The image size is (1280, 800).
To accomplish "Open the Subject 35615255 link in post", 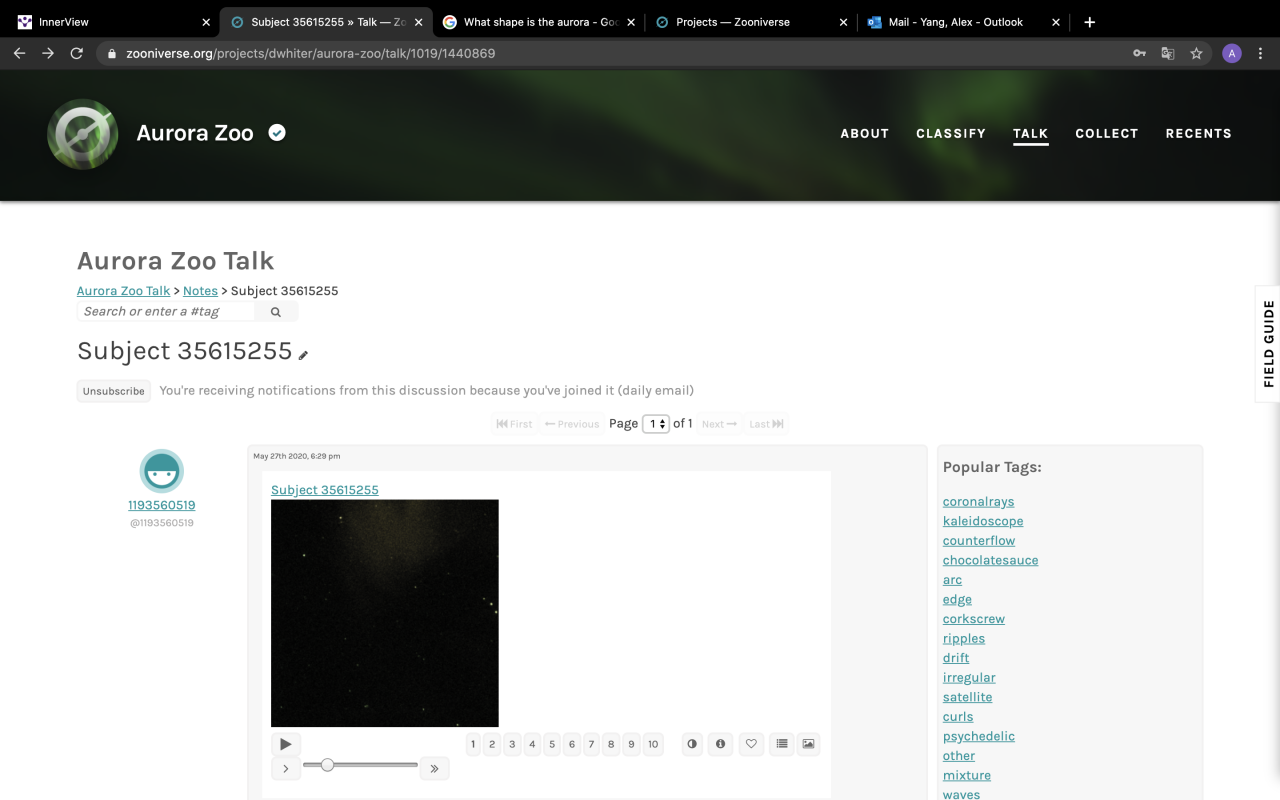I will pos(325,490).
